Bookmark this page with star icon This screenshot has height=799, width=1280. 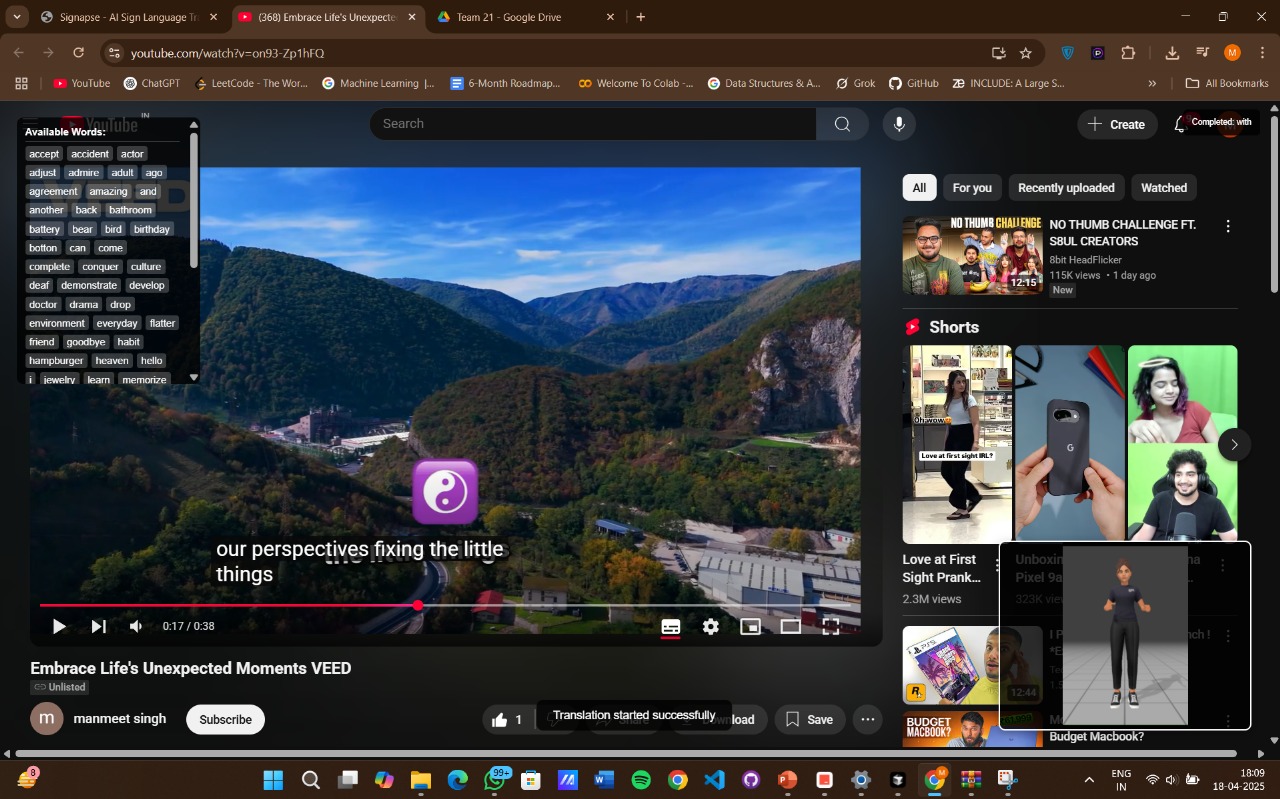(x=1025, y=53)
